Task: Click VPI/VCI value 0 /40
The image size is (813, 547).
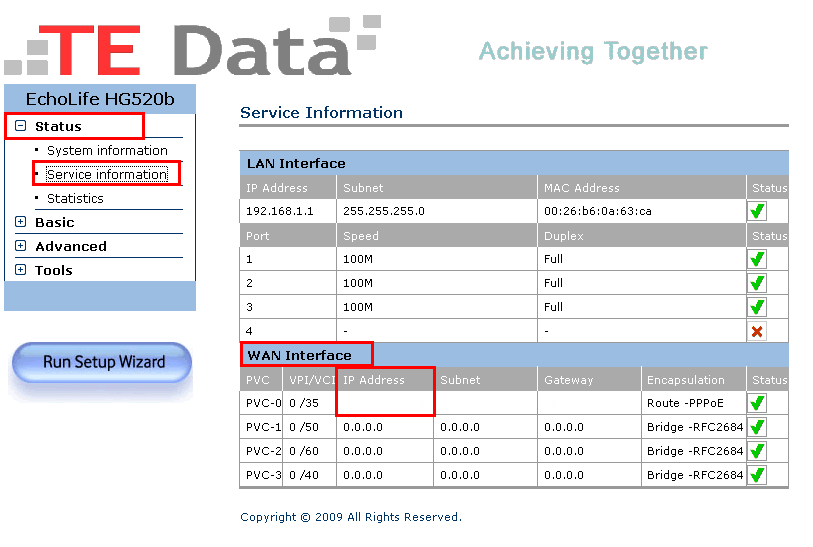Action: (x=304, y=475)
